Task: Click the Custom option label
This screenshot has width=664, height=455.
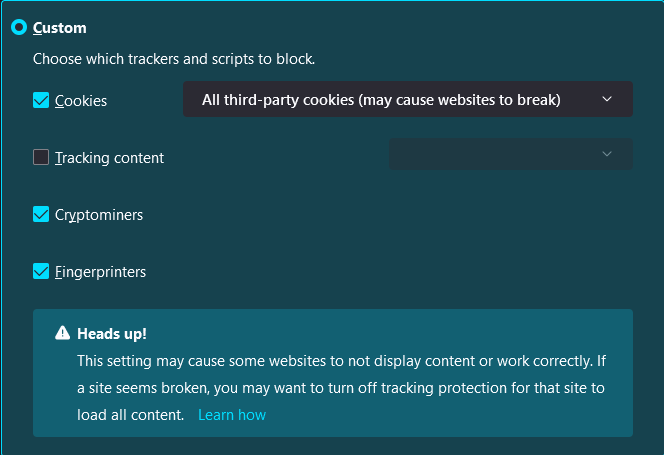Action: 59,28
